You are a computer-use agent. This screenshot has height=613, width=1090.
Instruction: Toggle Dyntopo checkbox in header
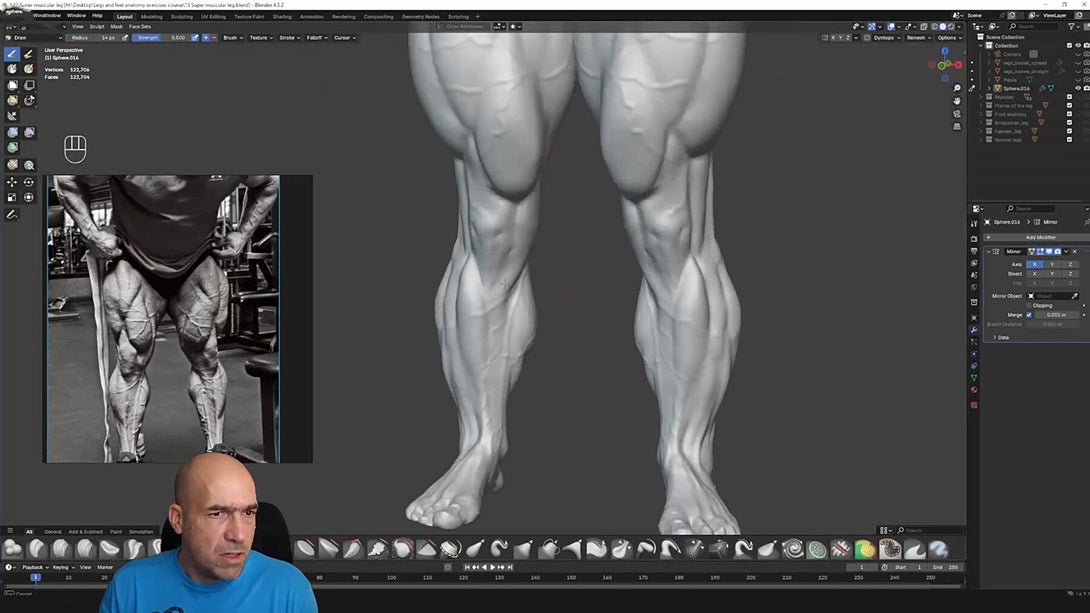868,38
